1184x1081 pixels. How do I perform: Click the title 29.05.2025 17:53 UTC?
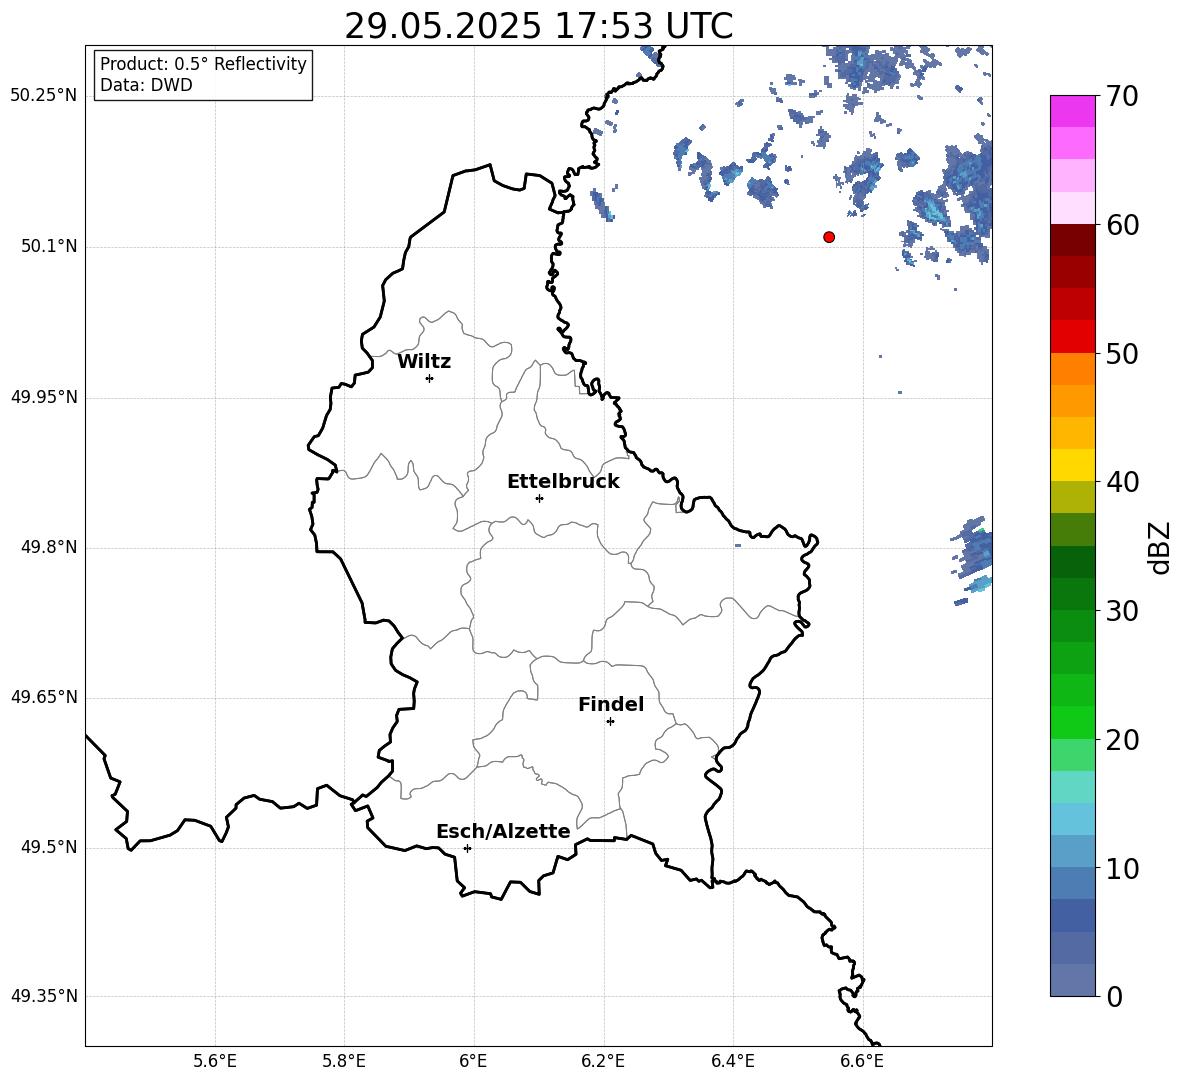(538, 26)
